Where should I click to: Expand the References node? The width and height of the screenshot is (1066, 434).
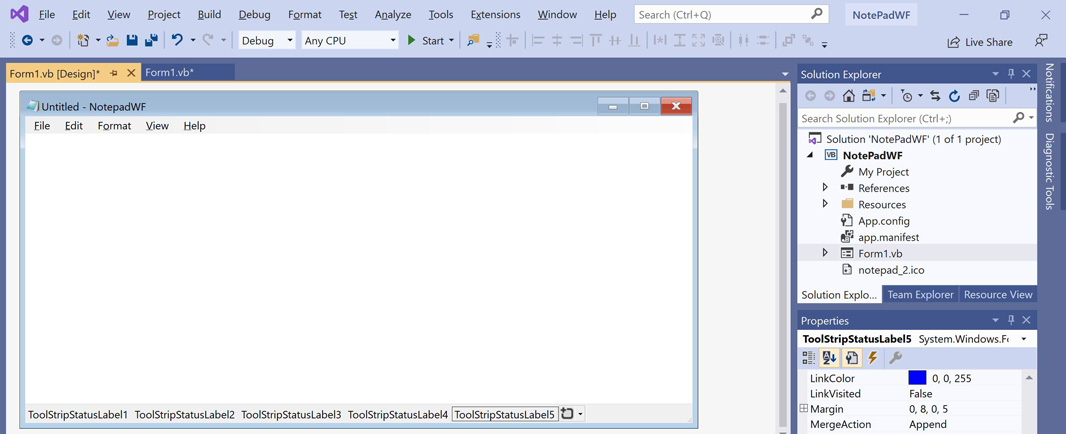tap(825, 188)
